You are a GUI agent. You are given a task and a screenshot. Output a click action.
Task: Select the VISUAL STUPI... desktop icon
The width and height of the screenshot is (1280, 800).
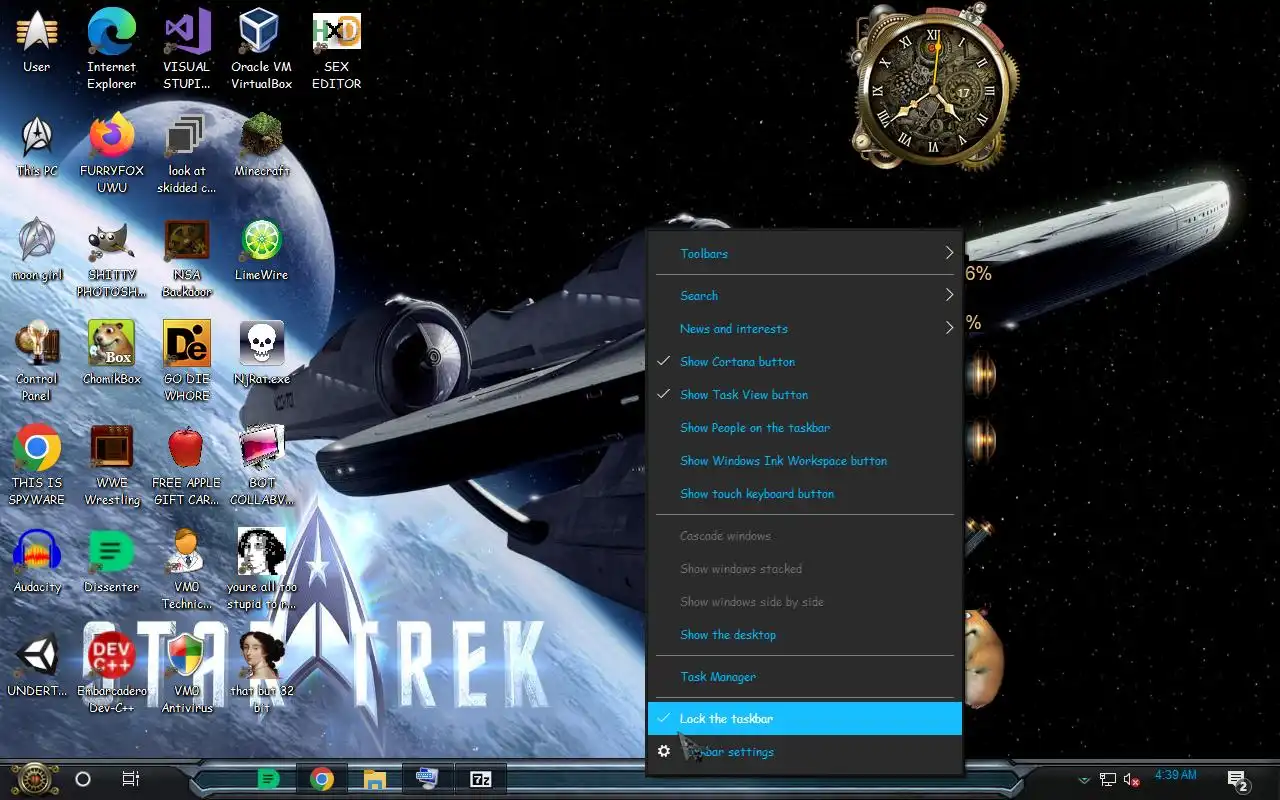187,50
